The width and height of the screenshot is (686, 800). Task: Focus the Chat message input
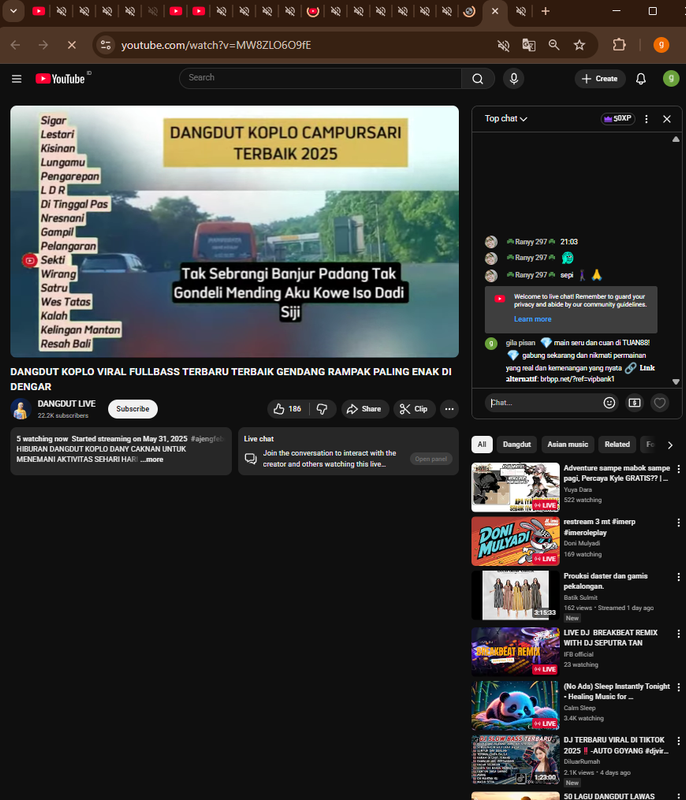point(544,403)
